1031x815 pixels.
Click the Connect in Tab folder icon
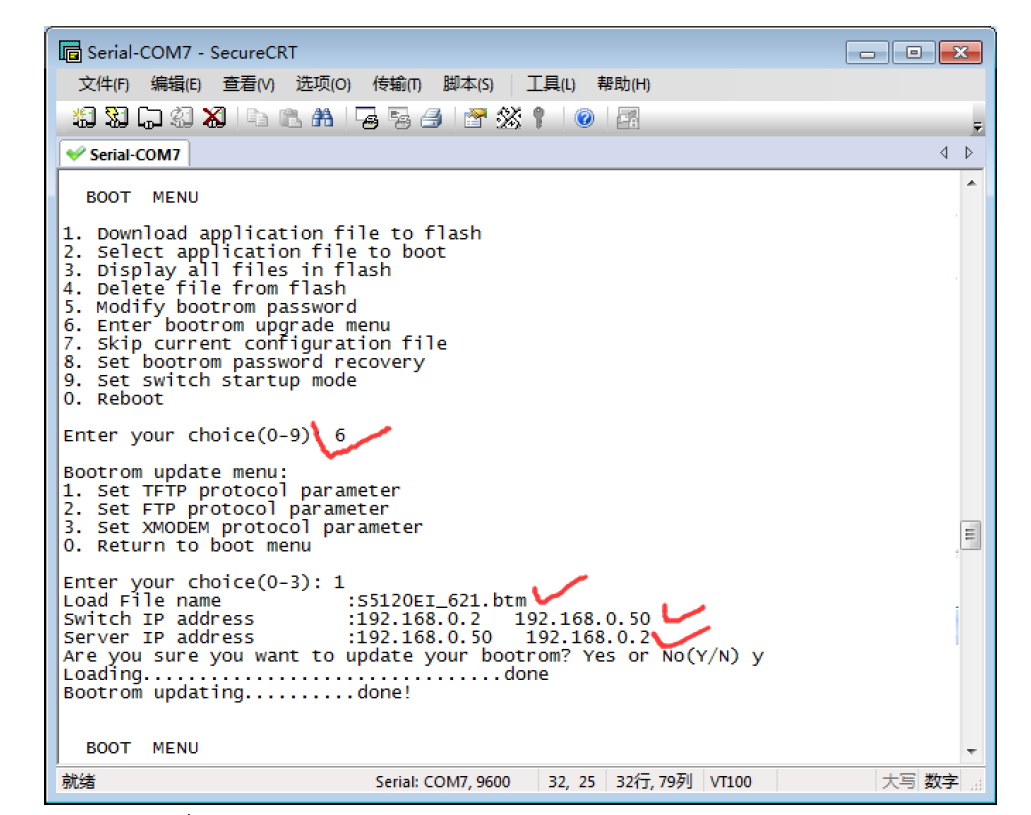149,118
